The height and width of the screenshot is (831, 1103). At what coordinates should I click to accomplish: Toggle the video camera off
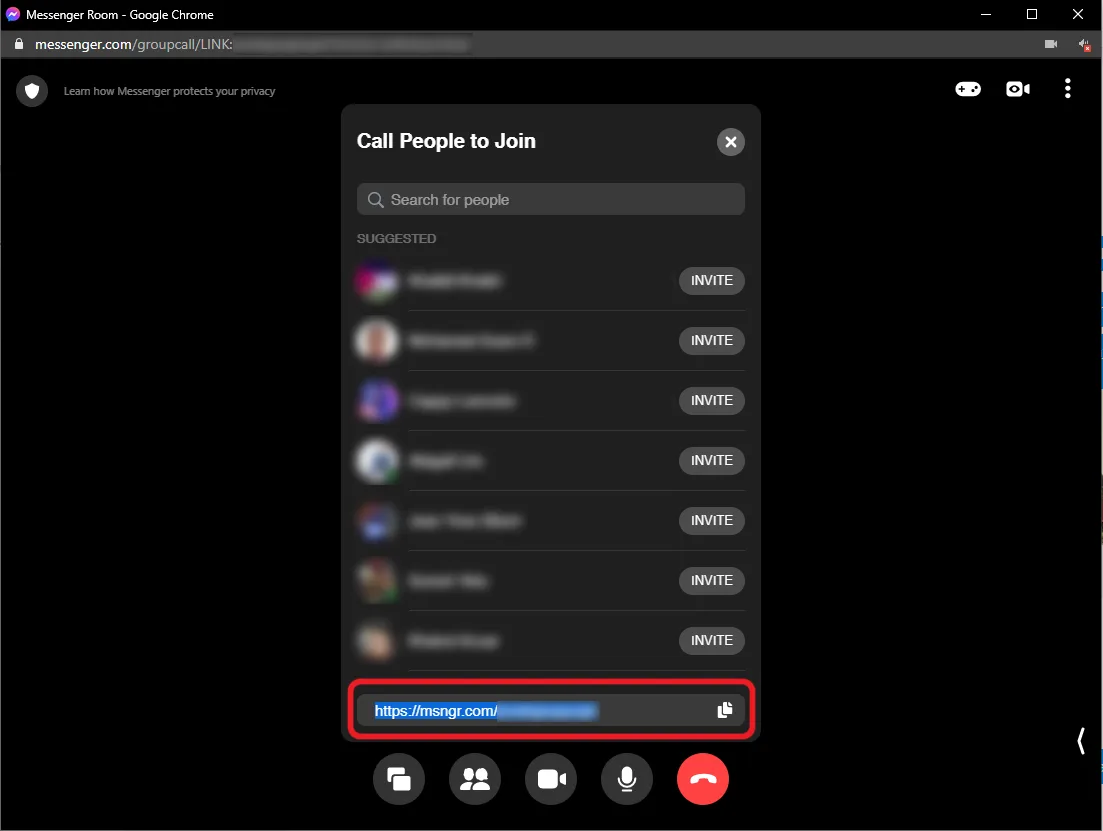(x=551, y=779)
